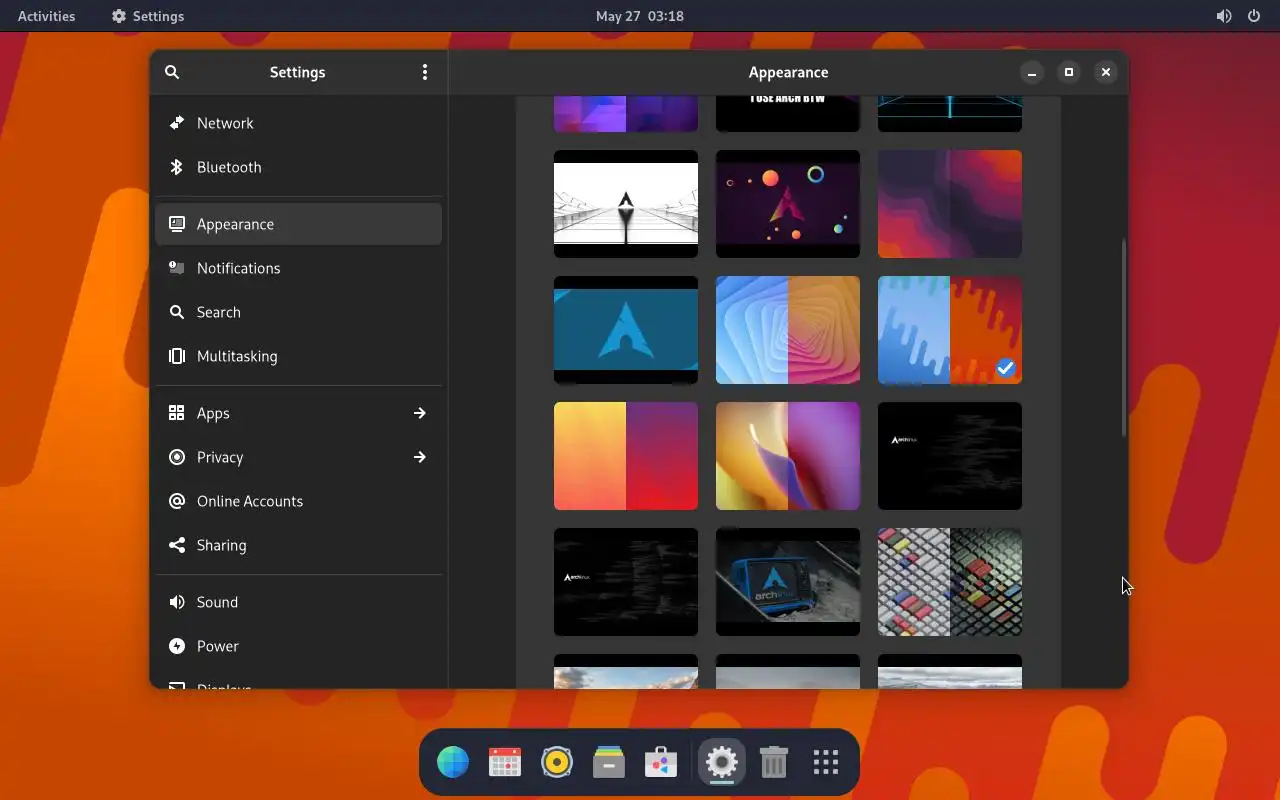Viewport: 1280px width, 800px height.
Task: Open the power menu in top bar
Action: coord(1254,16)
